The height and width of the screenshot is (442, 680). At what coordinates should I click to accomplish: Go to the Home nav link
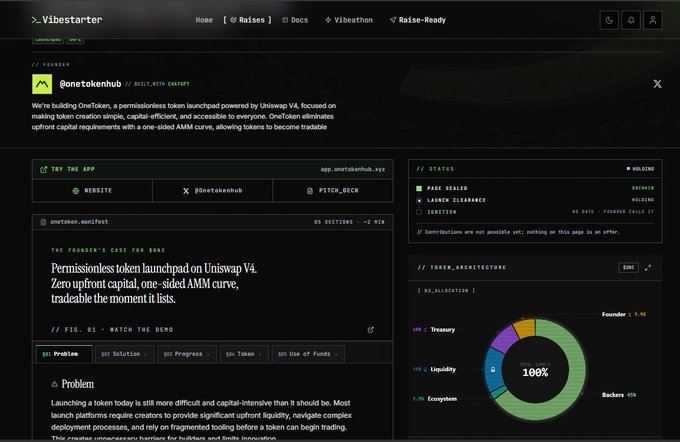tap(204, 20)
